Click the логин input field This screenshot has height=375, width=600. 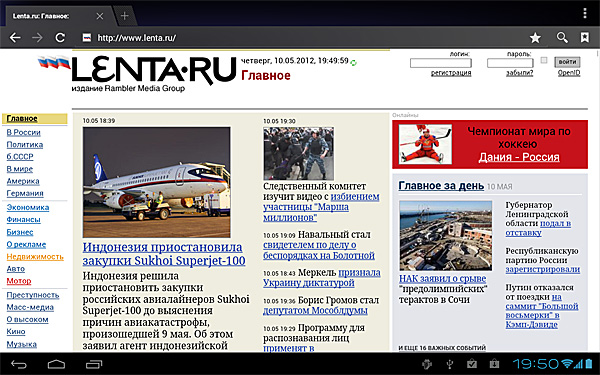tap(440, 63)
